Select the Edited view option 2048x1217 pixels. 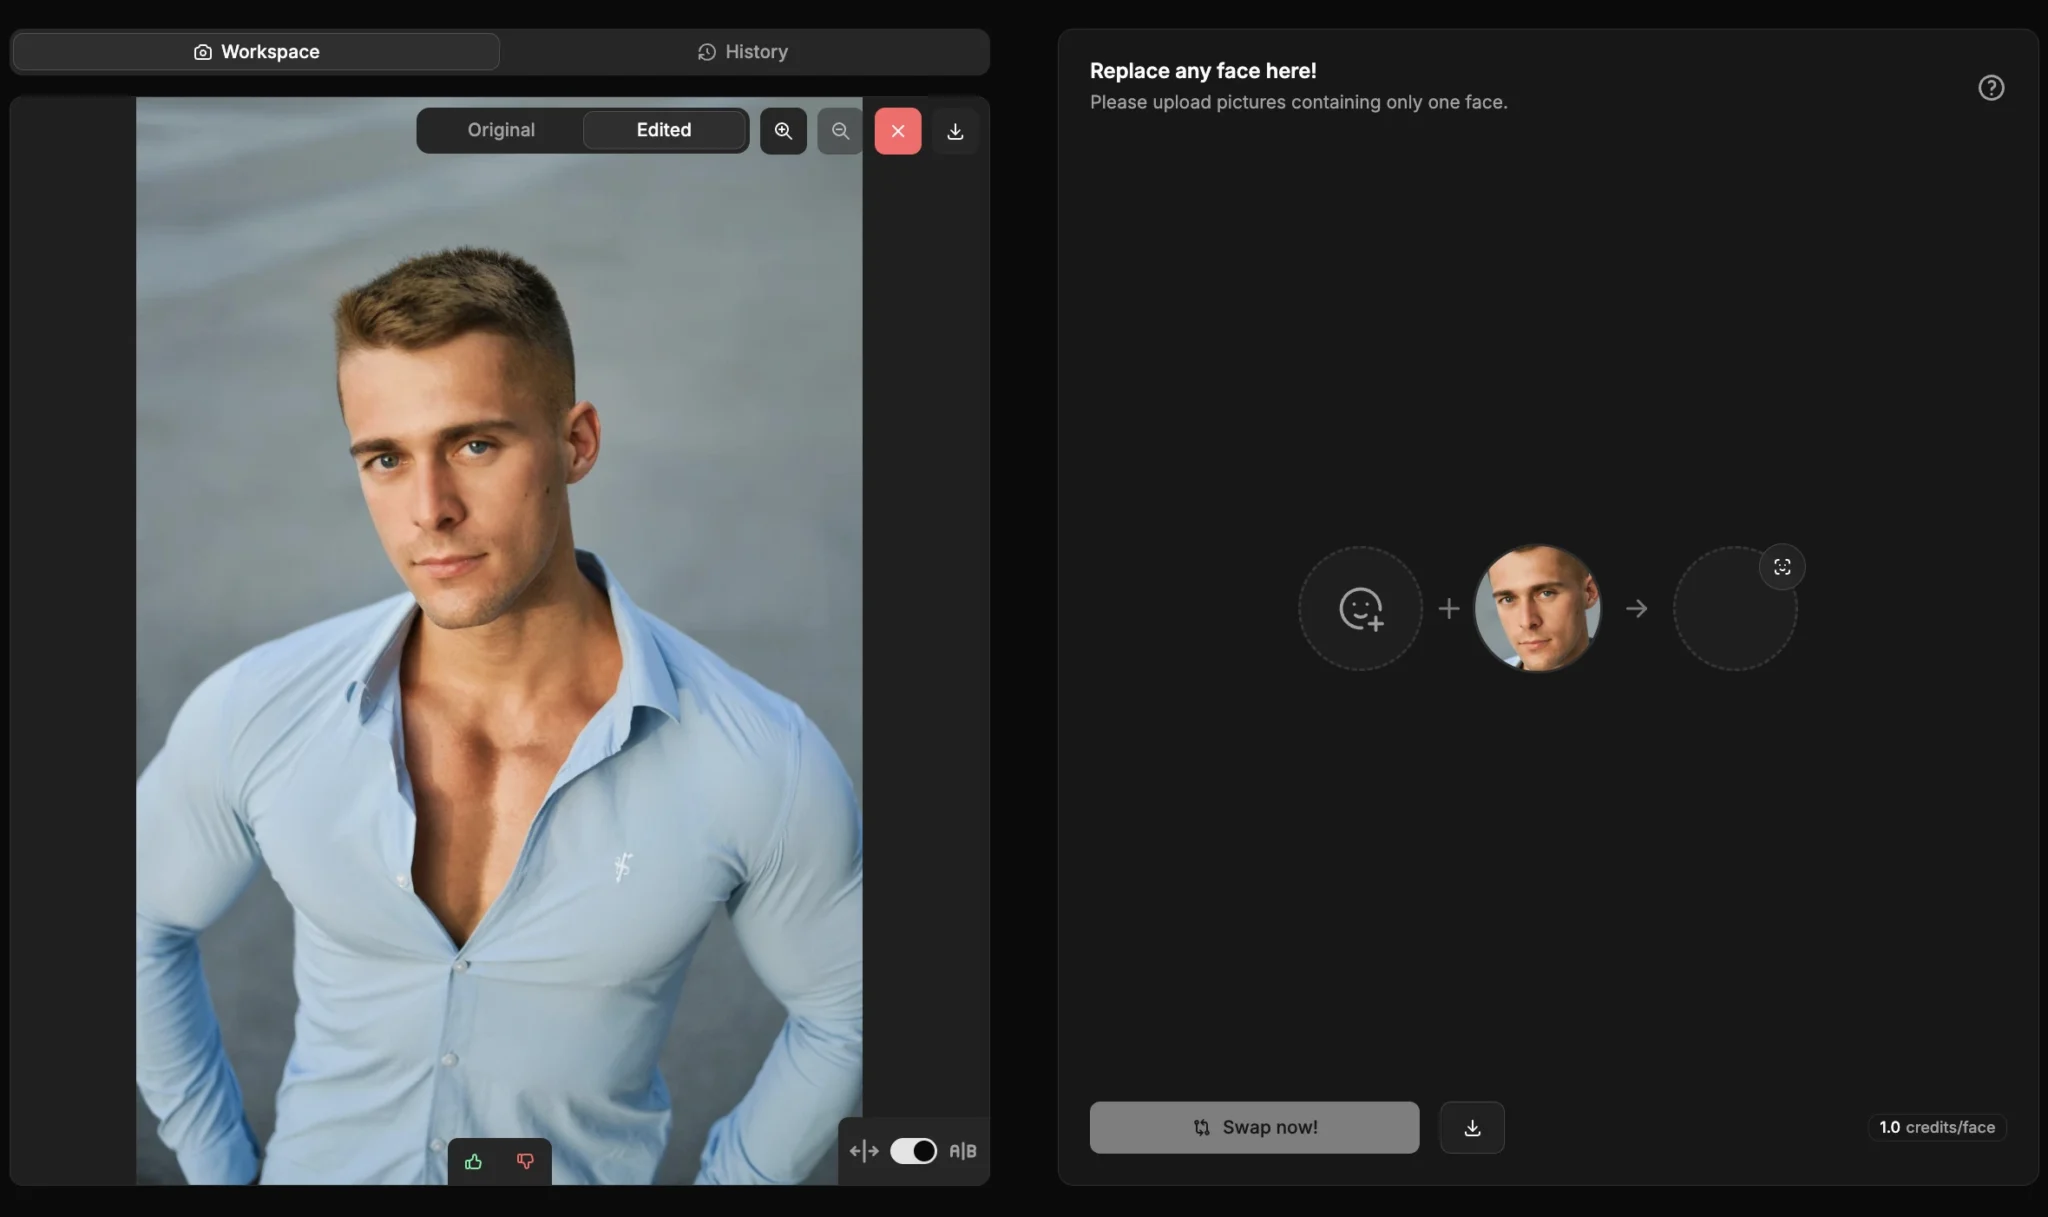tap(663, 130)
